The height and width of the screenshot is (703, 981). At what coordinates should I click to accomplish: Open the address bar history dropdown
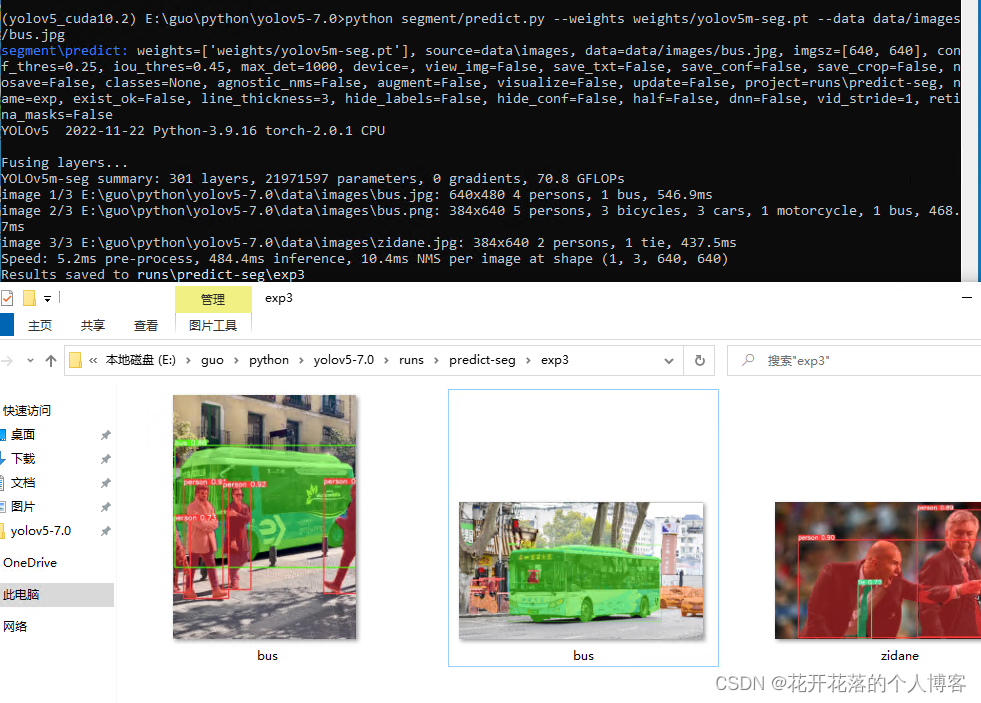coord(669,361)
